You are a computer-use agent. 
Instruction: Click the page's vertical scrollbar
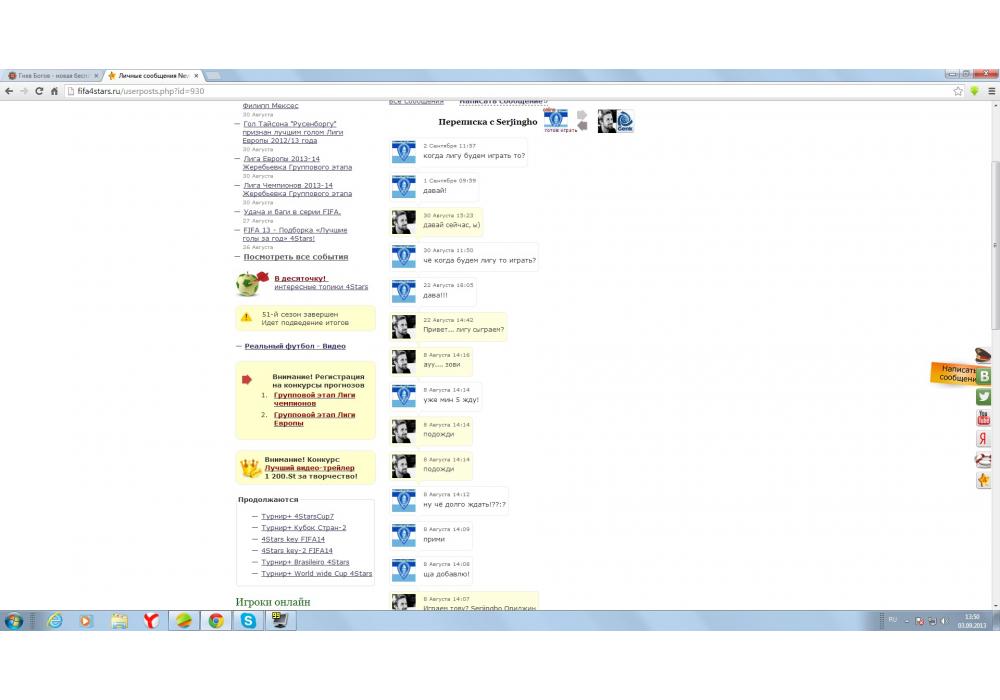tap(994, 250)
